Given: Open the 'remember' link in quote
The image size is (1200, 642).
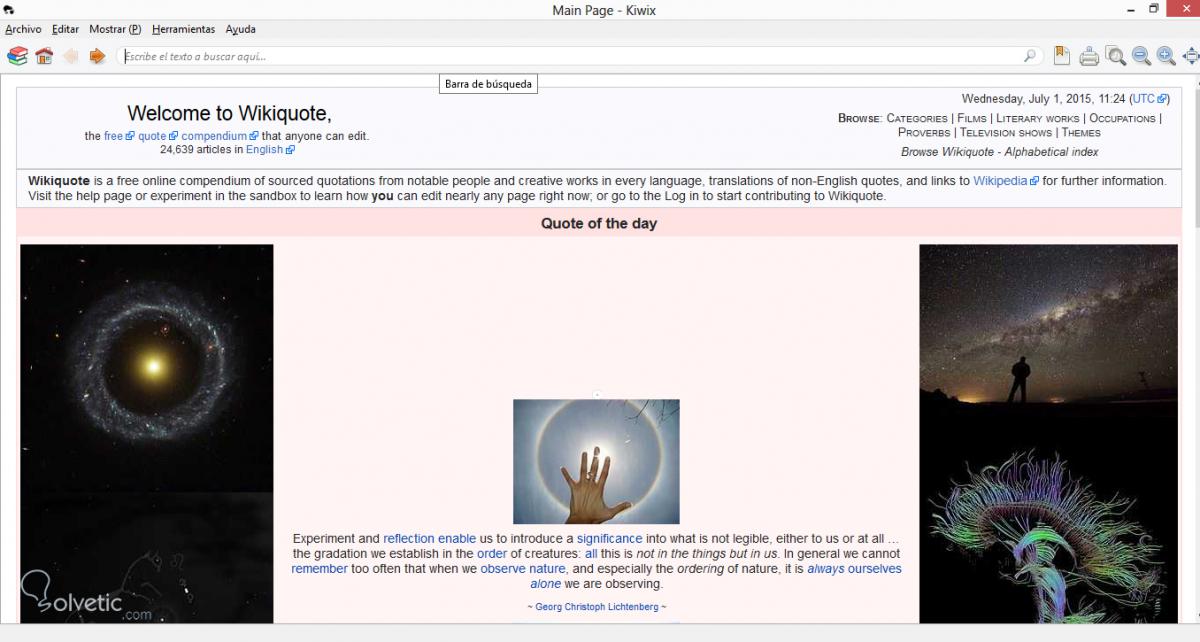Looking at the screenshot, I should (320, 569).
